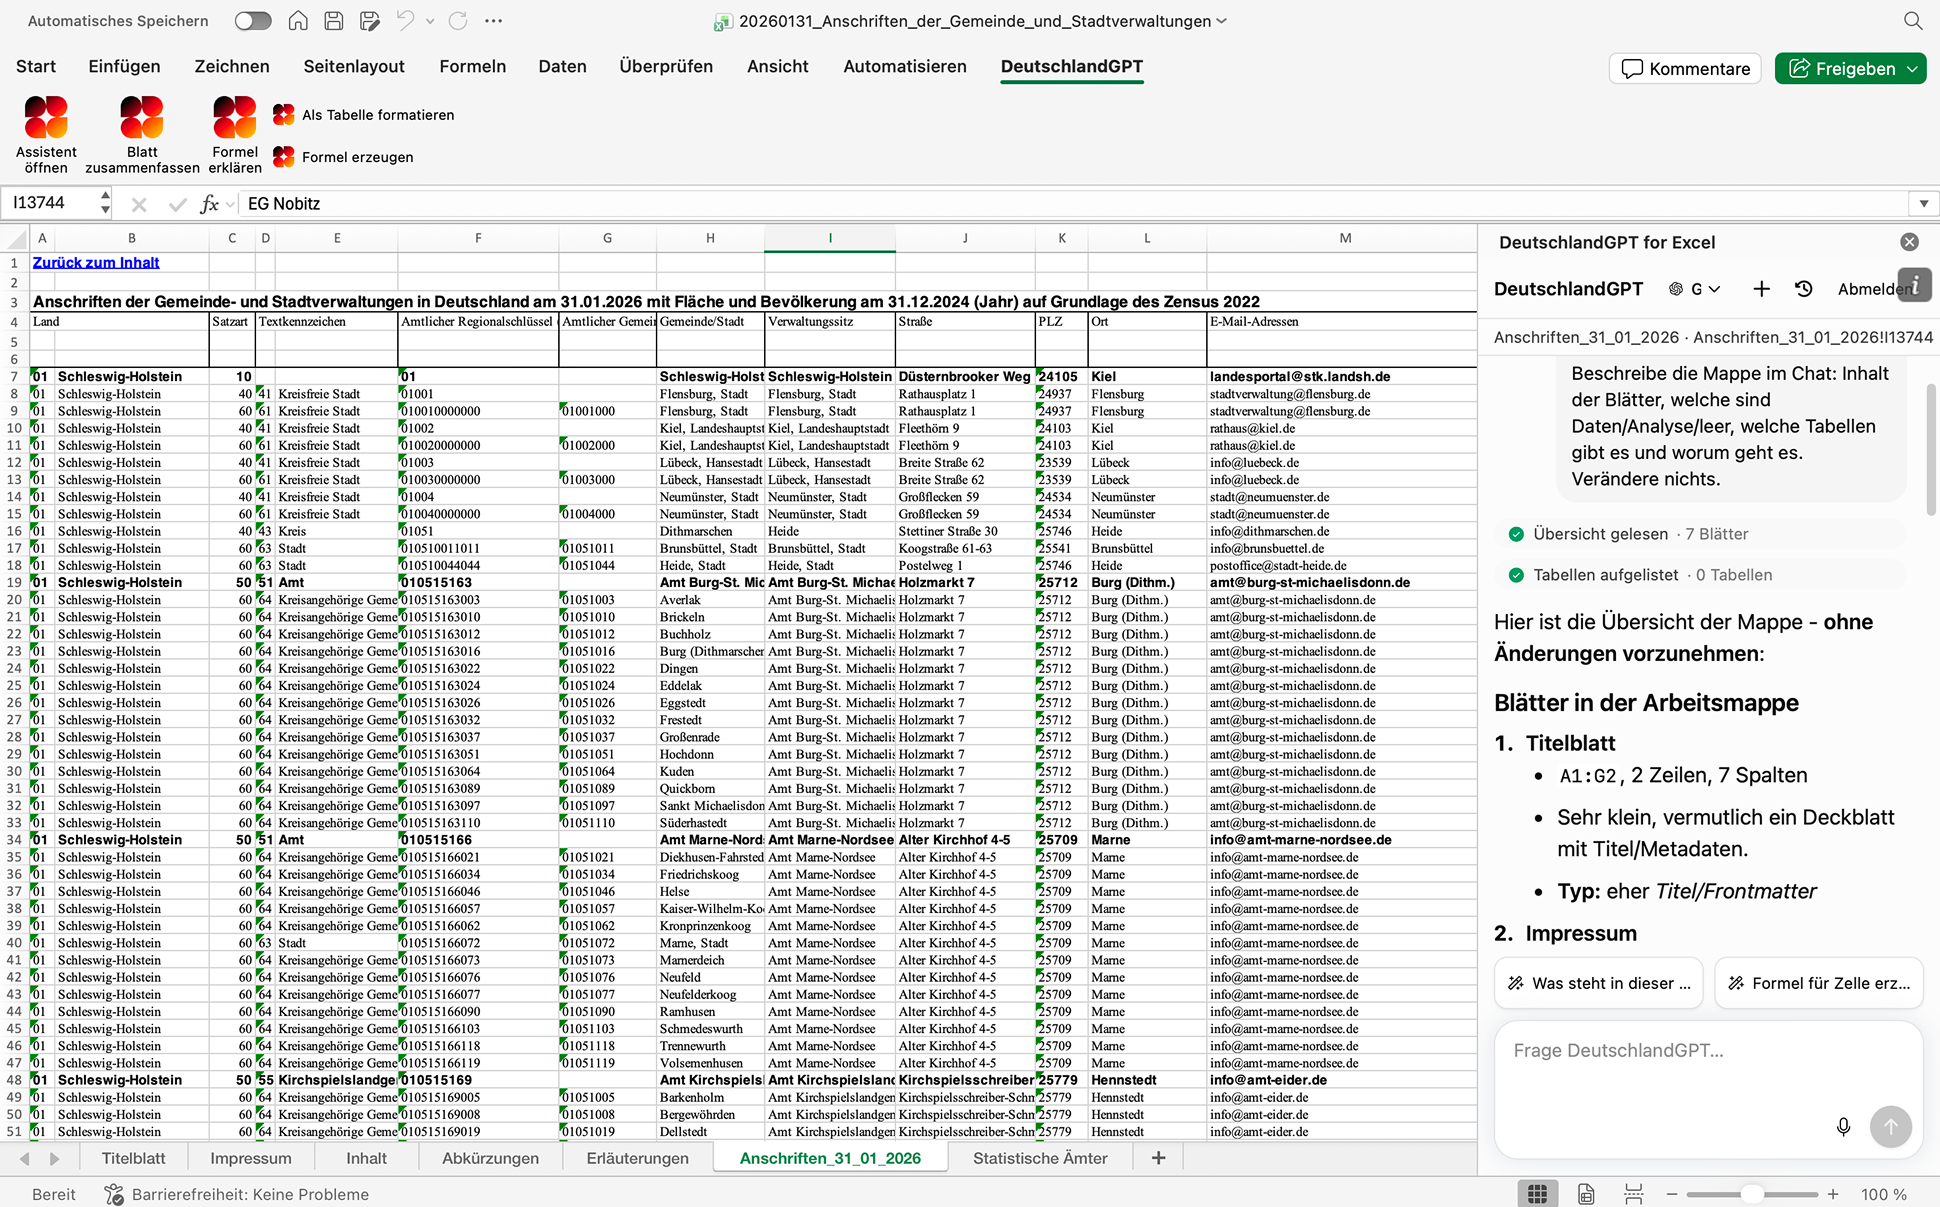
Task: Switch to the Inhalt sheet tab
Action: pos(366,1158)
